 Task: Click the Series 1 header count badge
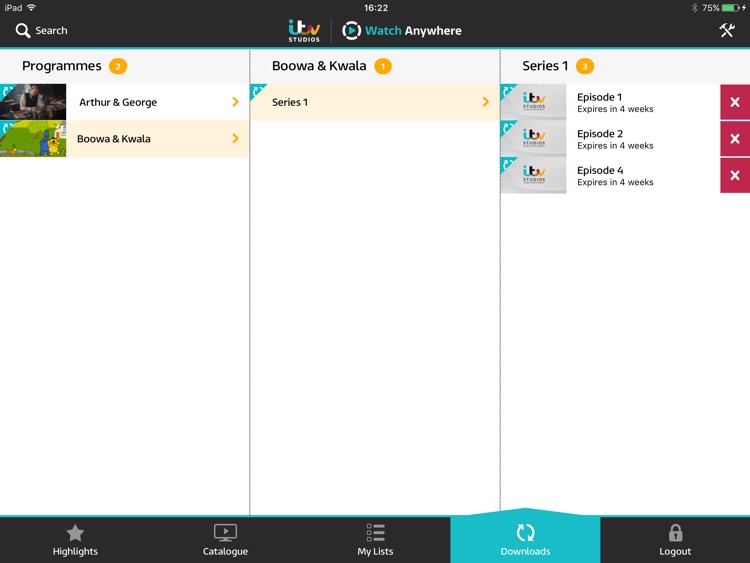[585, 66]
